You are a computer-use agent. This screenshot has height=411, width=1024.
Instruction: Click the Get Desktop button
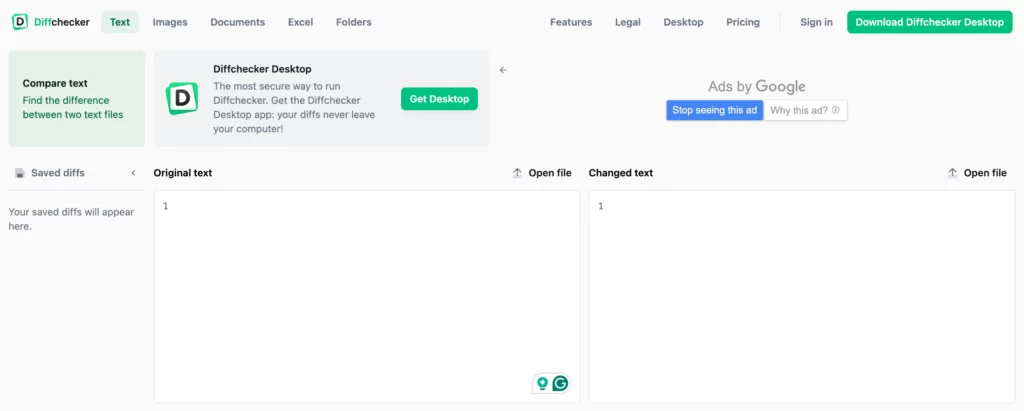point(439,99)
